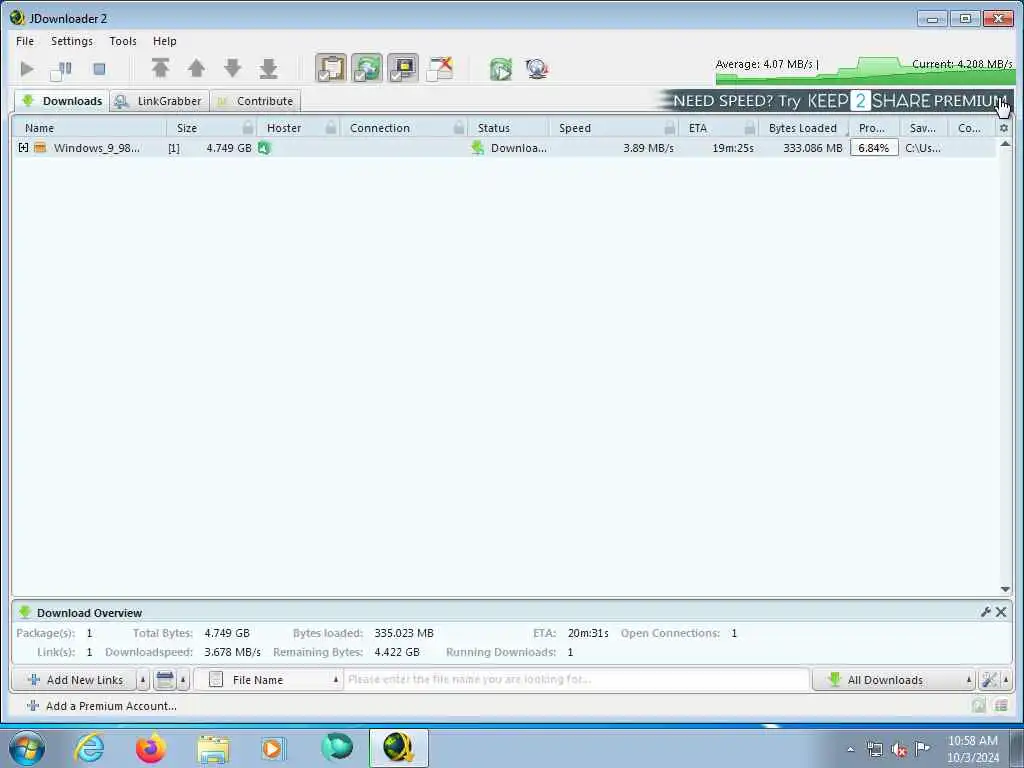Click the package icon beside Windows_9_98
Viewport: 1024px width, 768px height.
pyautogui.click(x=40, y=148)
